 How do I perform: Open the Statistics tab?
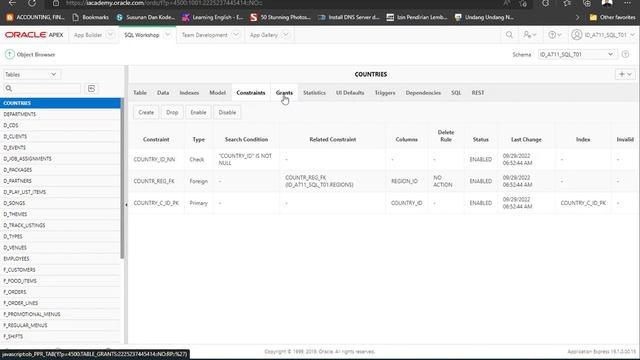(314, 93)
